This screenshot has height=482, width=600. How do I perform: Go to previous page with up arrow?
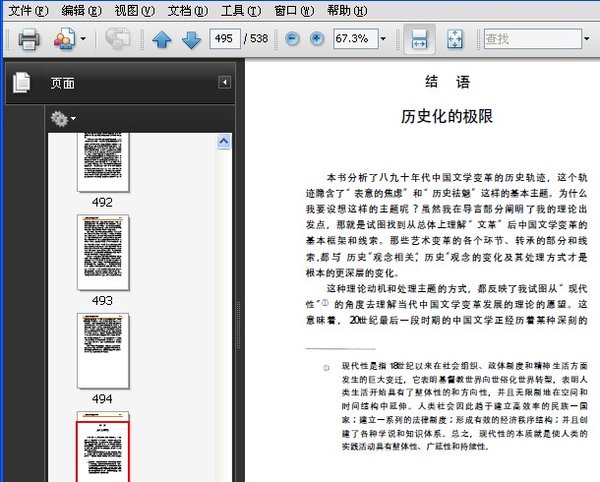pyautogui.click(x=162, y=40)
